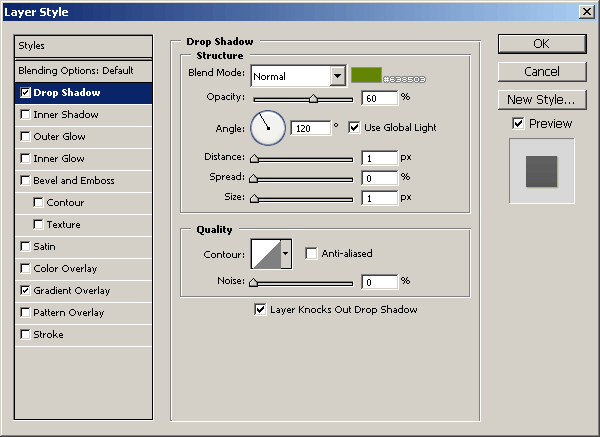Check the Contour sub-option under Bevel
The height and width of the screenshot is (437, 600).
(x=38, y=202)
